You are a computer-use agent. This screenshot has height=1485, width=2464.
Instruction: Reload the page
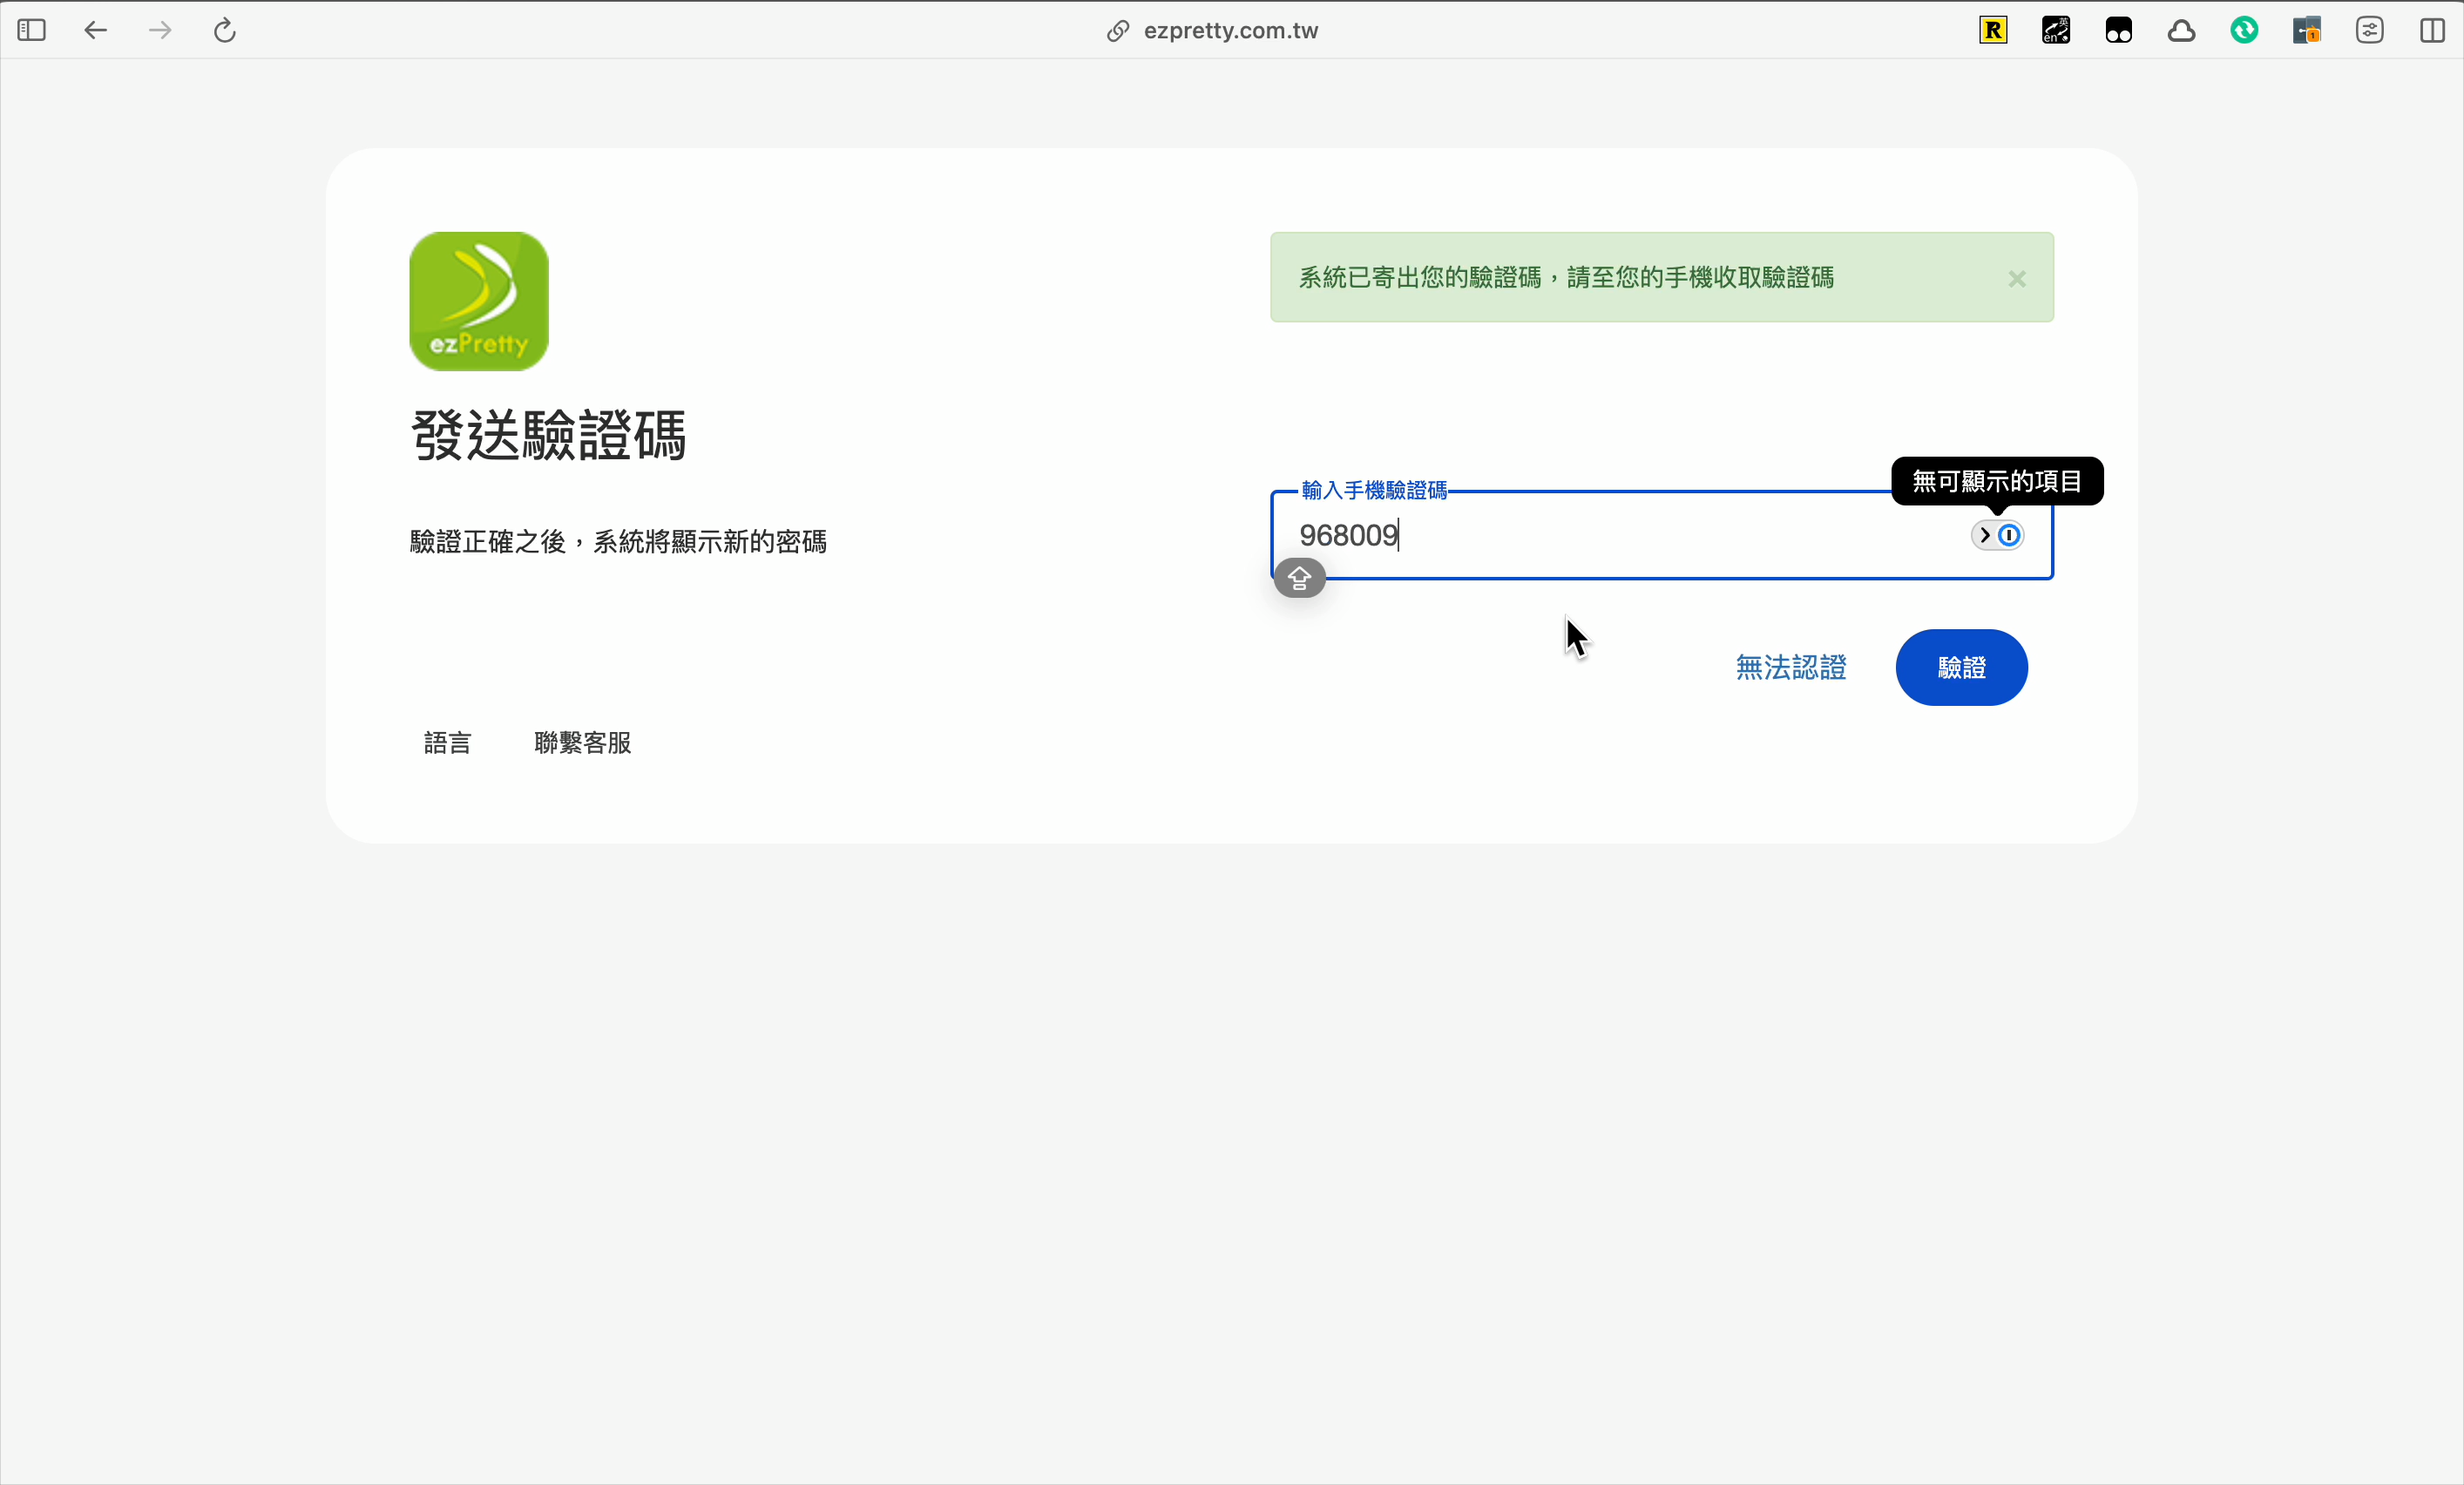pyautogui.click(x=225, y=30)
